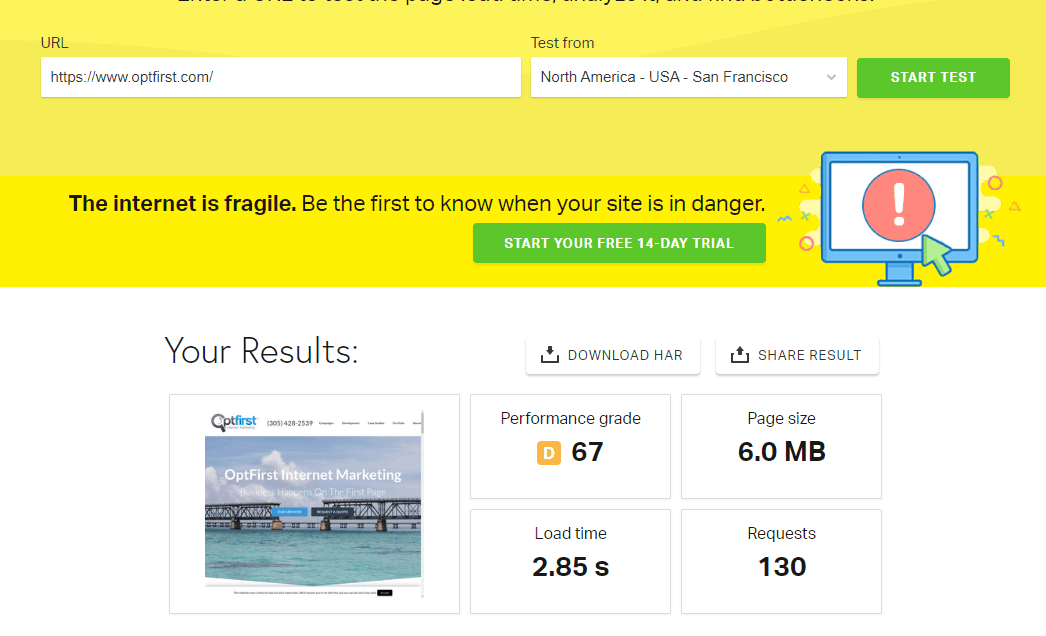Click the Page size 6.0 MB card

tap(781, 446)
